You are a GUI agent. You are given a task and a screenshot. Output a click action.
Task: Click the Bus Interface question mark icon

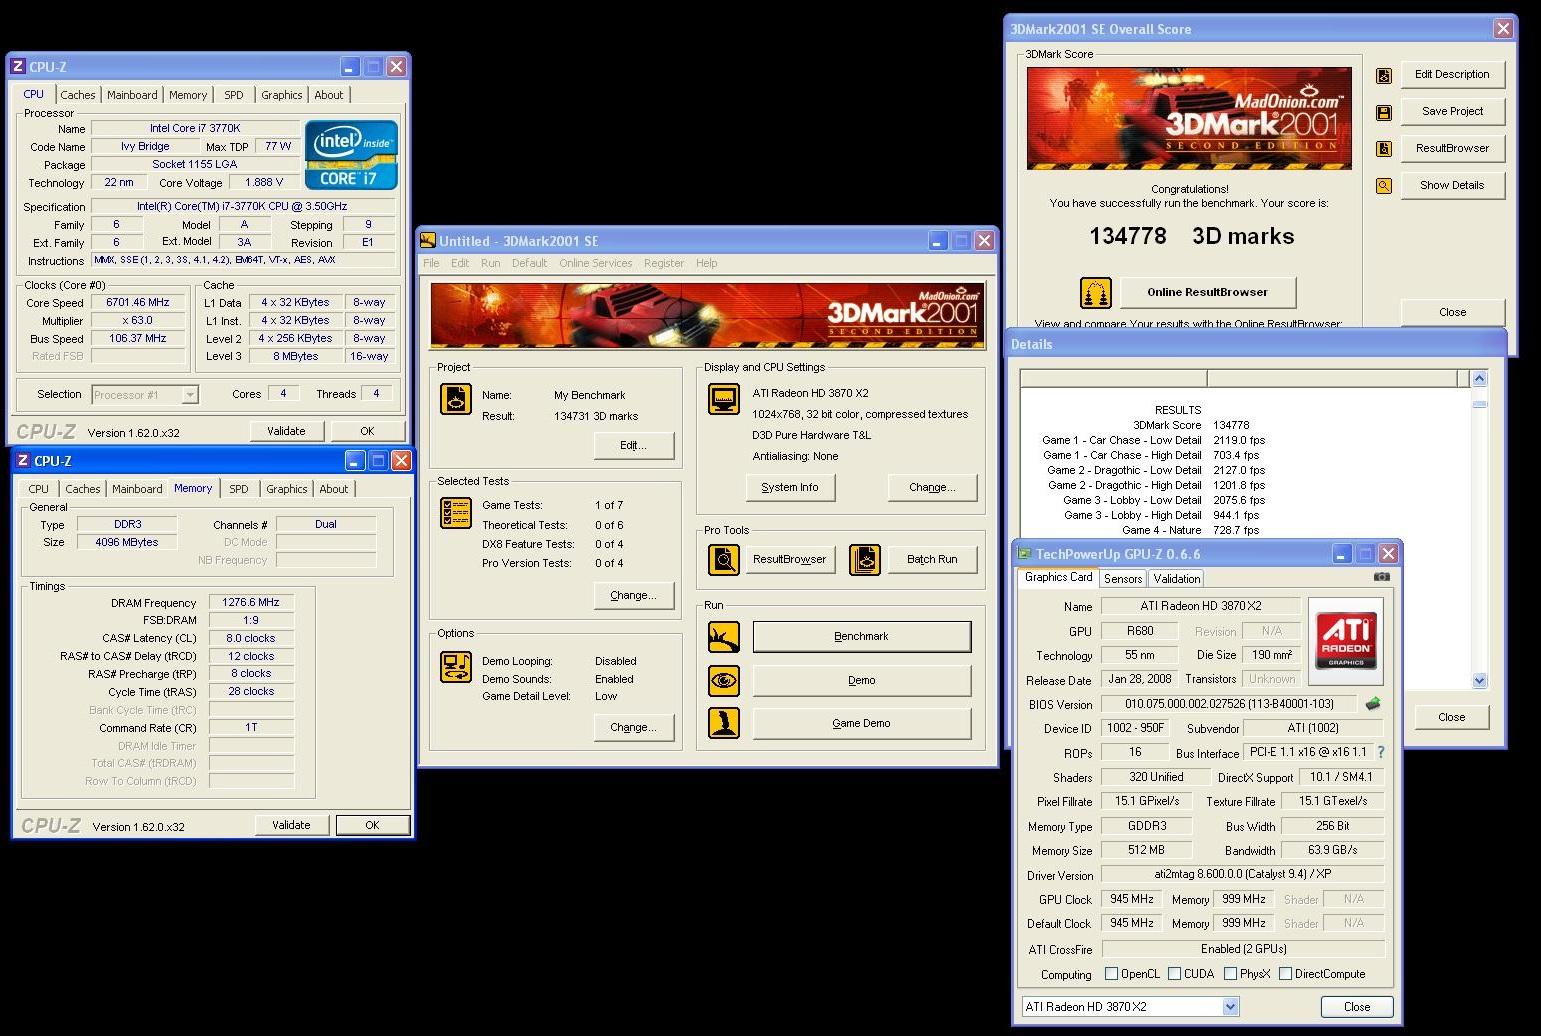(1381, 752)
